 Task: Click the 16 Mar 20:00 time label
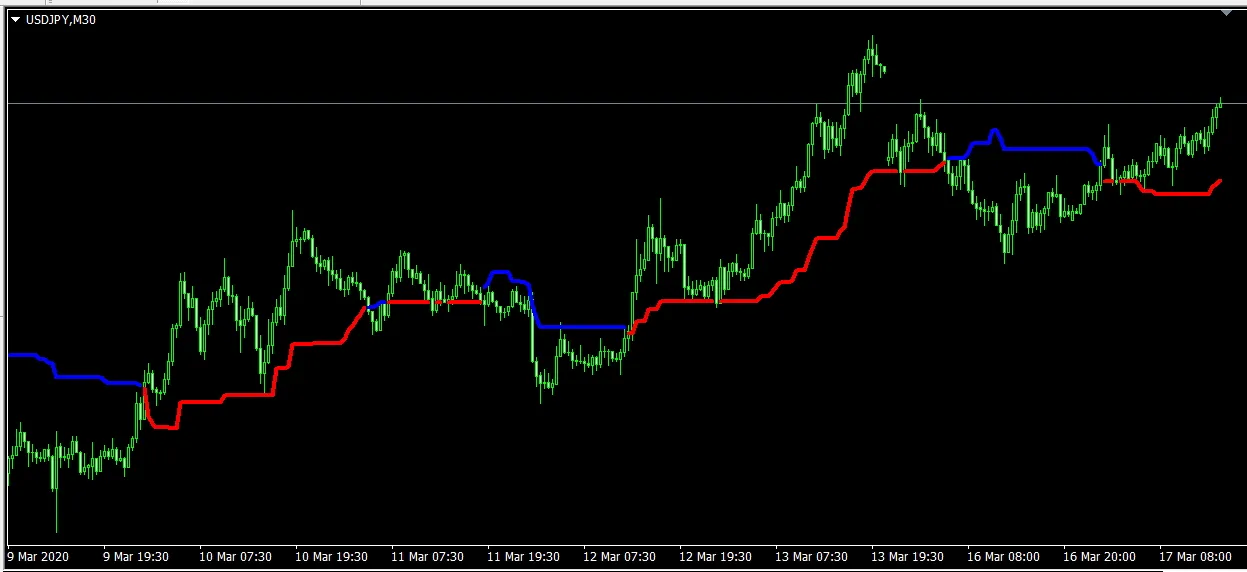[1101, 556]
